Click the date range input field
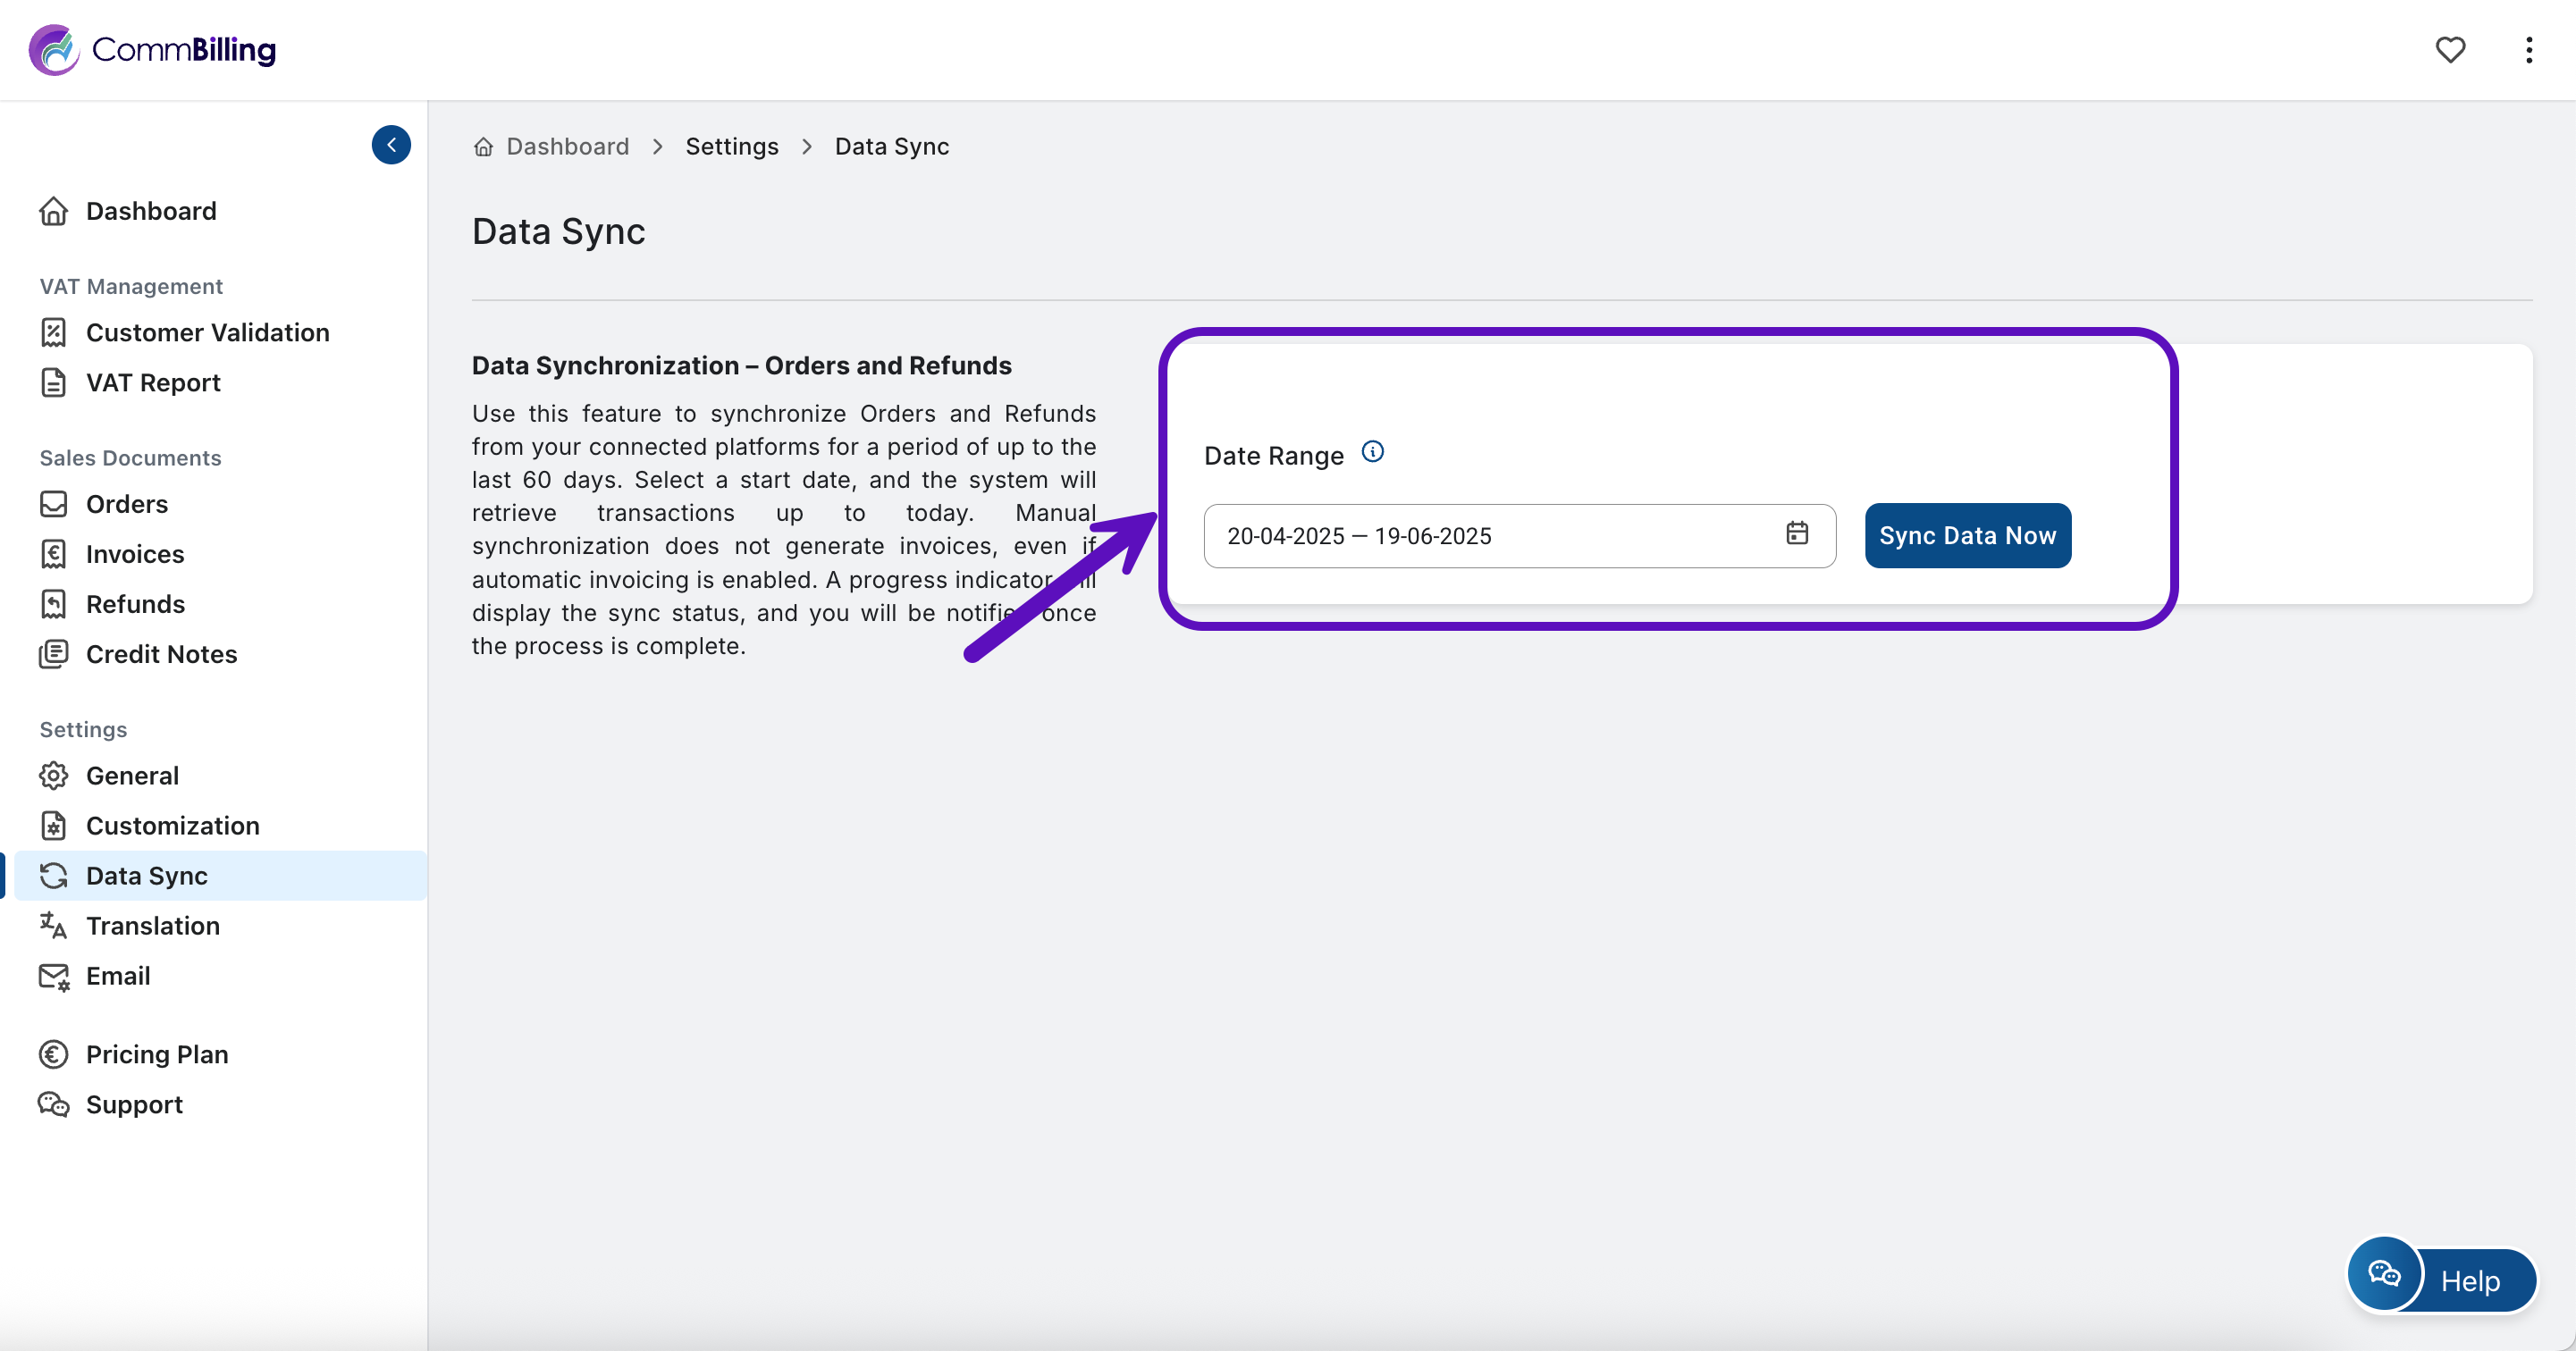Viewport: 2576px width, 1351px height. tap(1490, 536)
